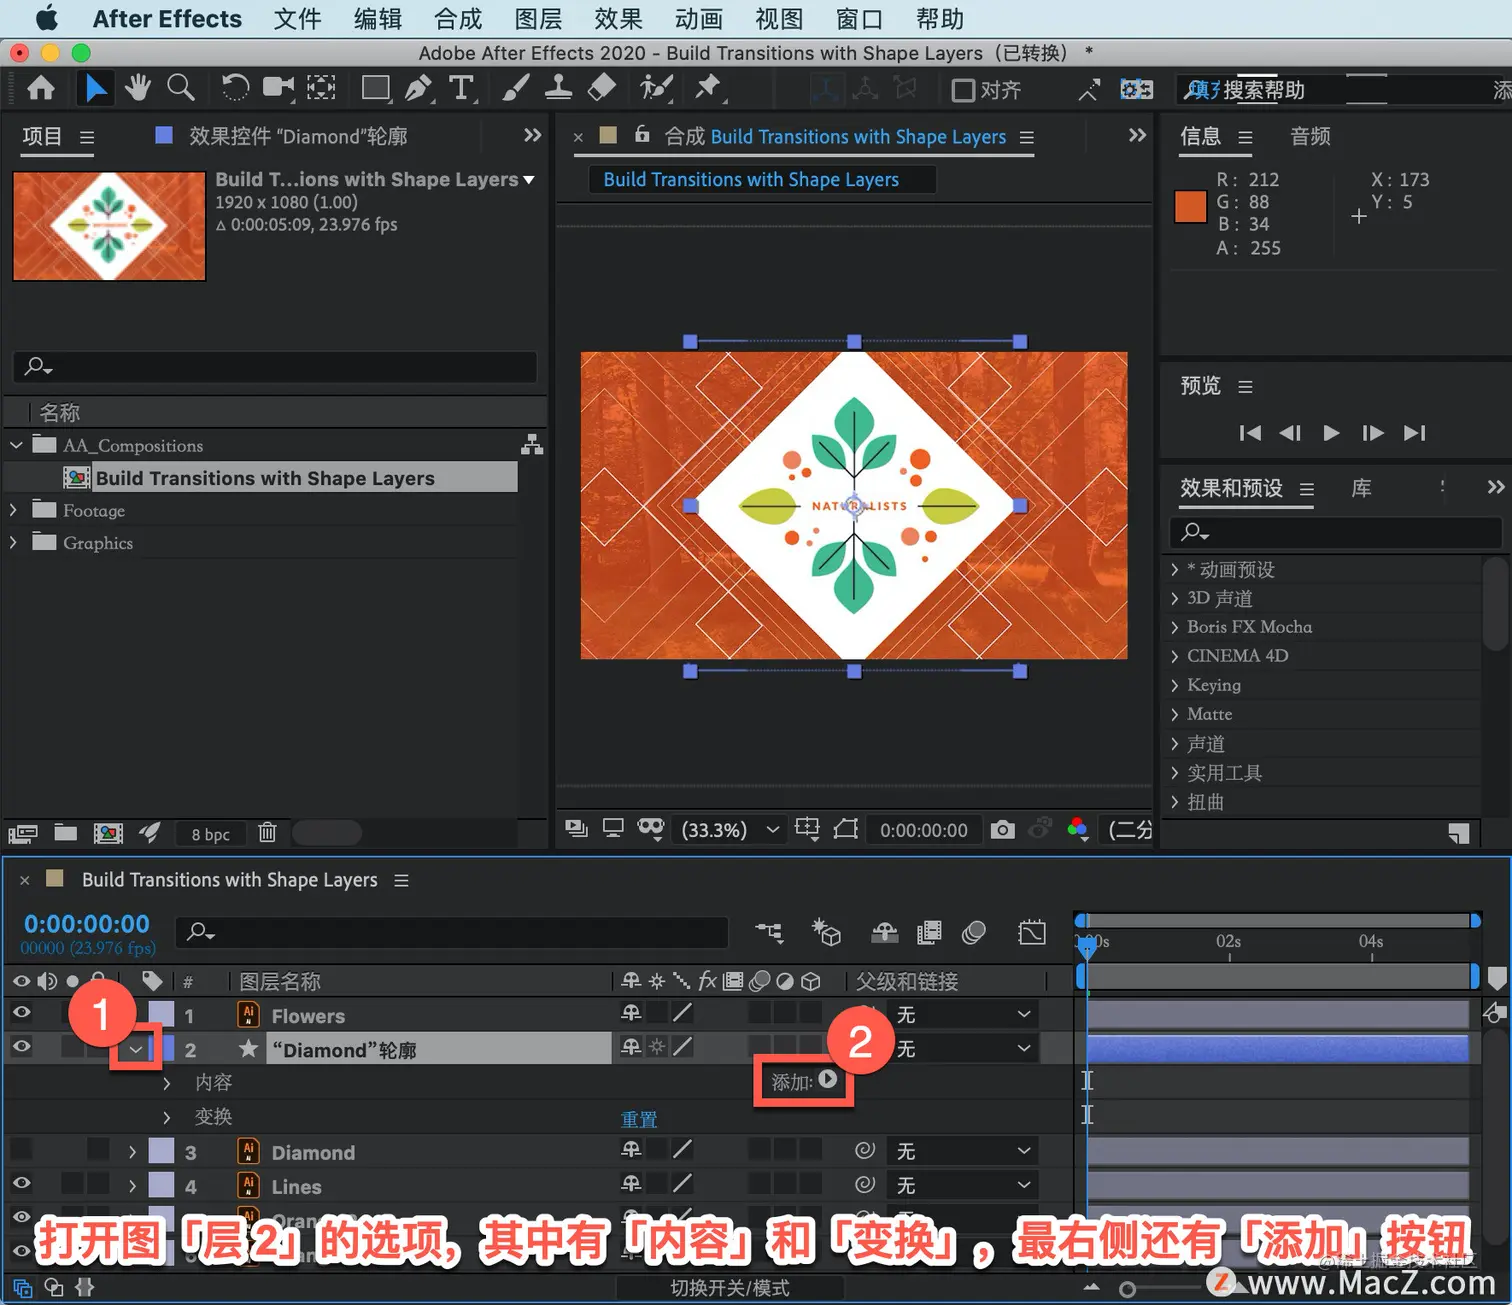Select the Eraser tool

(601, 89)
